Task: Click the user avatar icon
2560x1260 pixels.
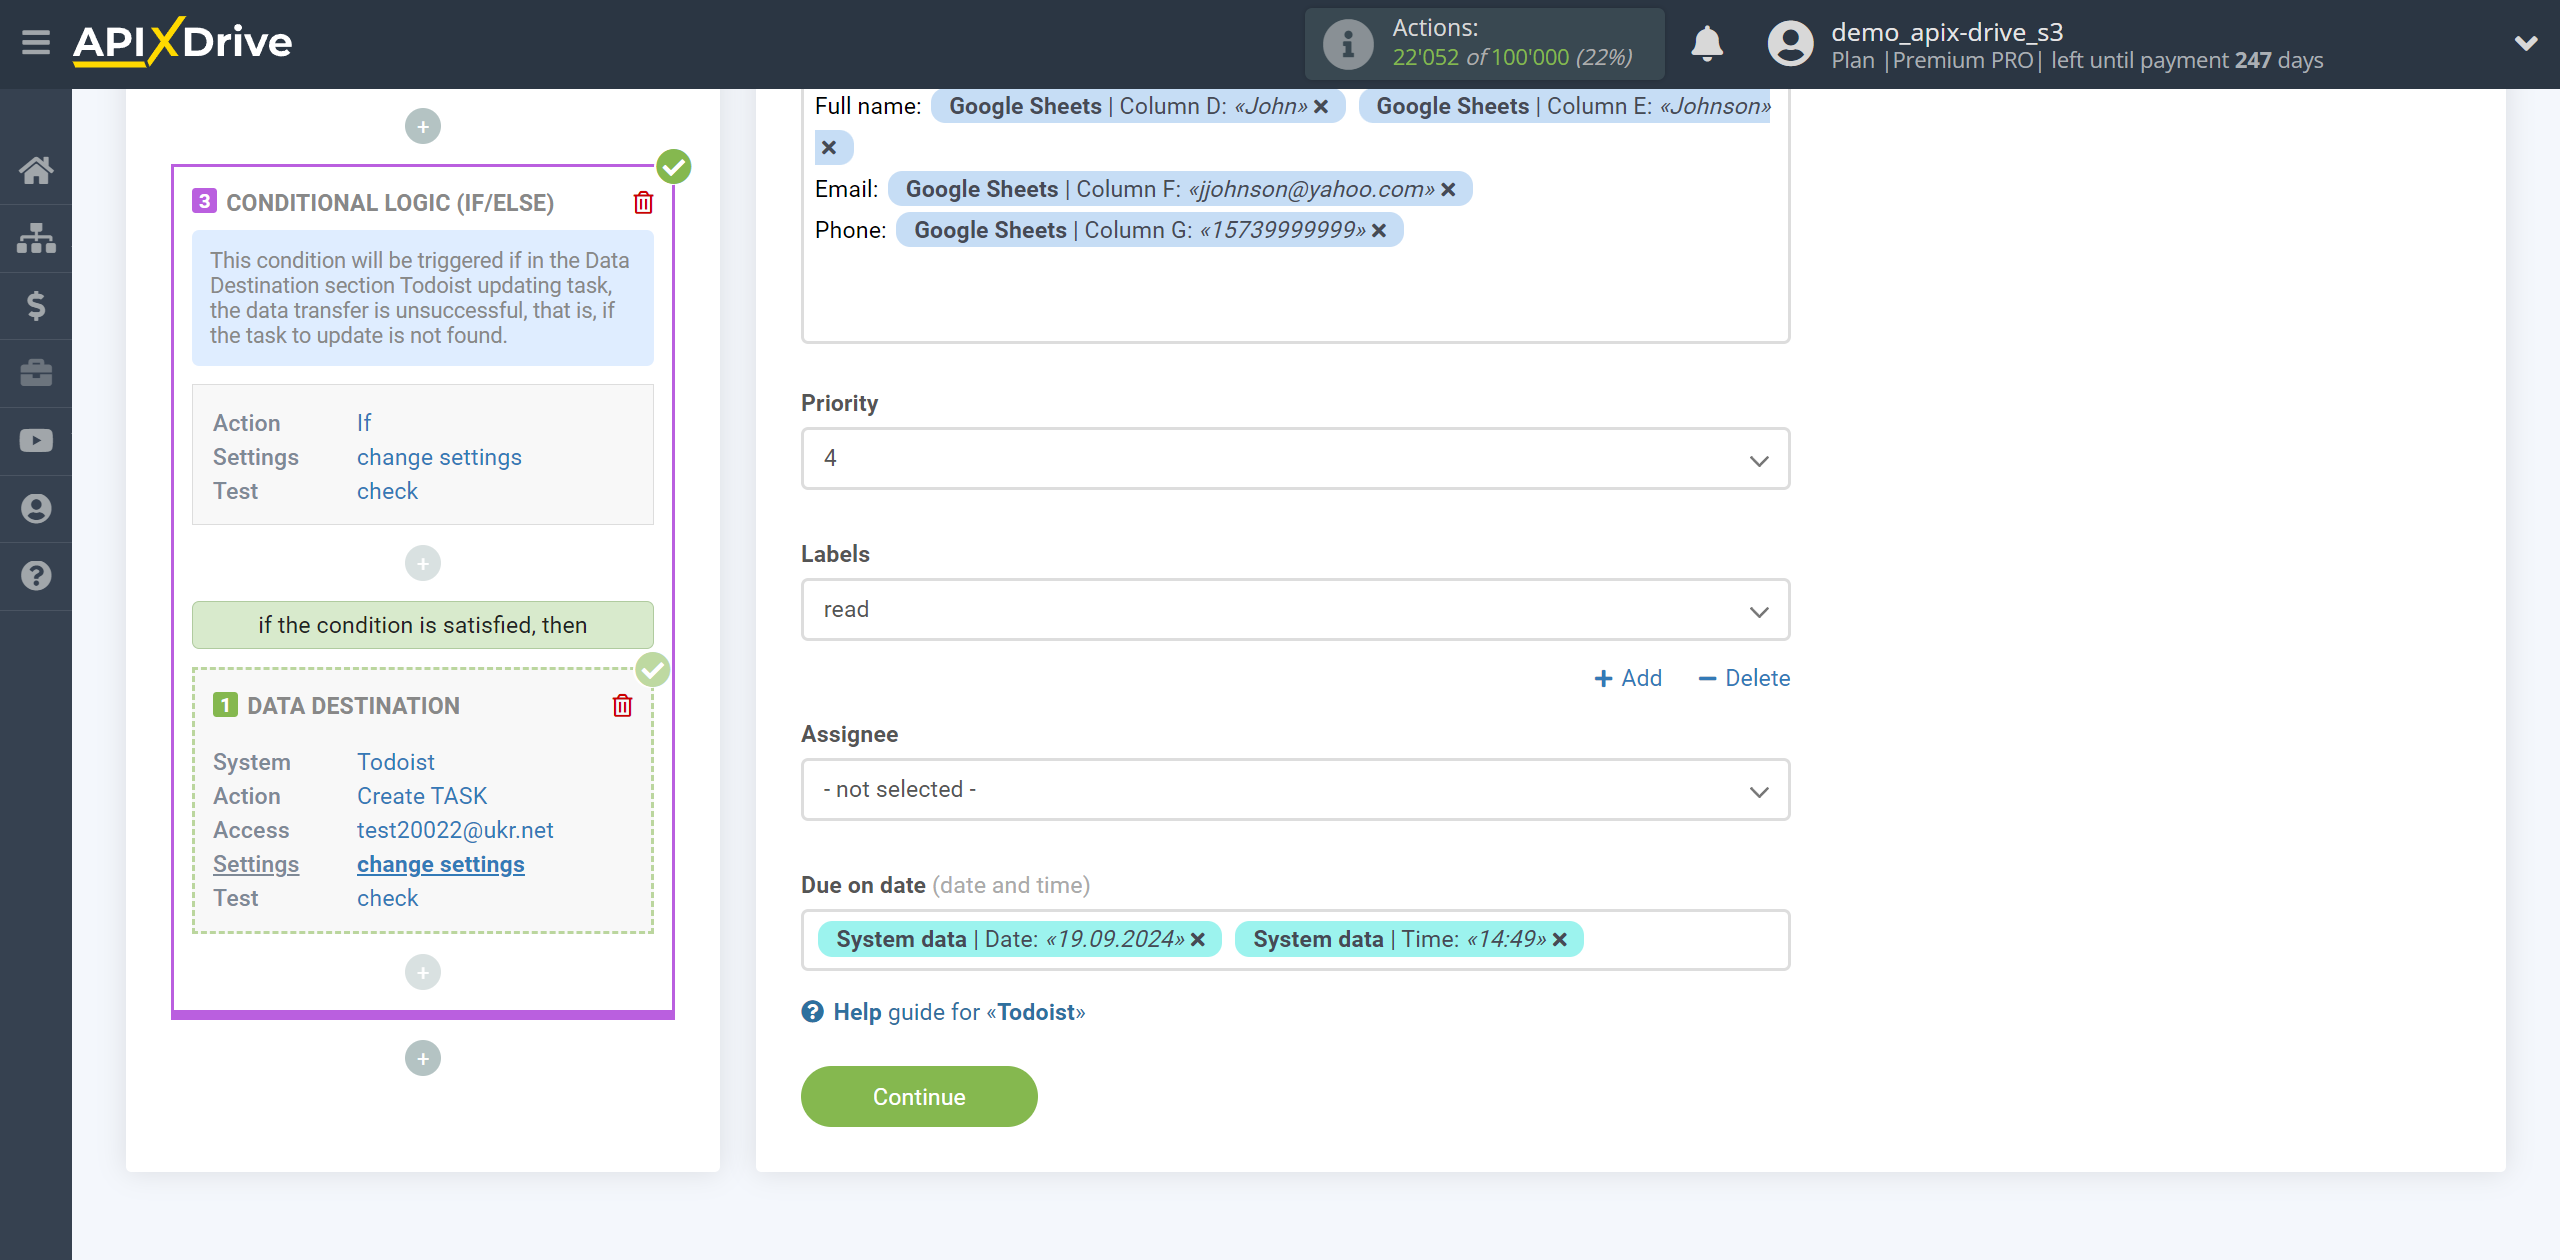Action: [1790, 44]
